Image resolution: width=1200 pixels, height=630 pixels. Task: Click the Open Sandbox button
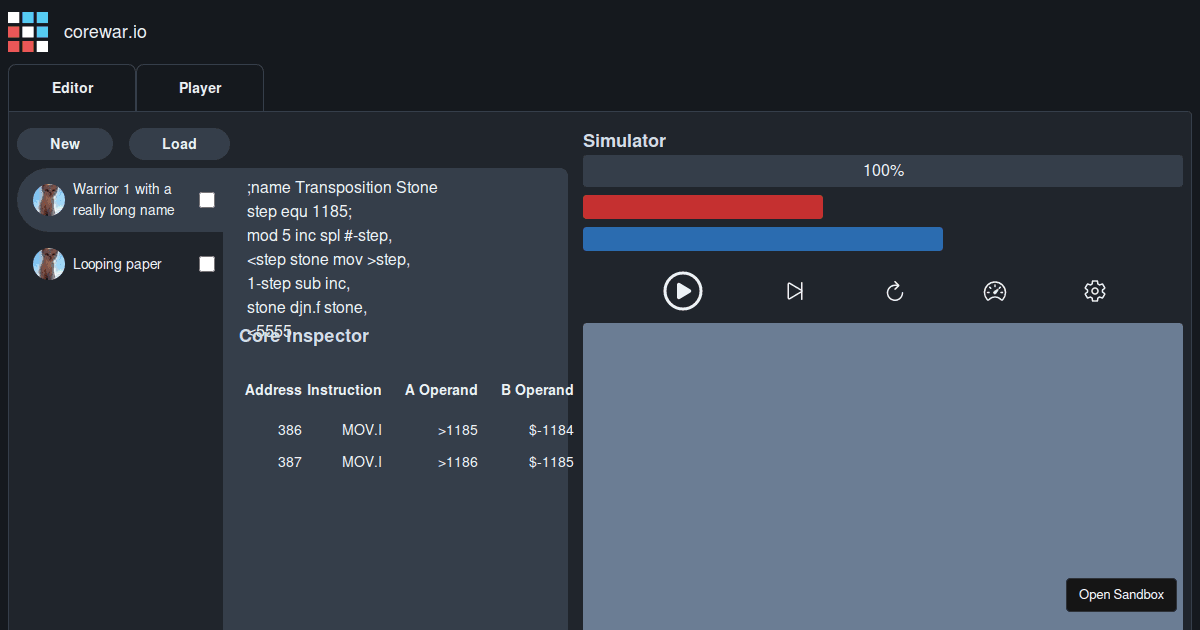1121,594
